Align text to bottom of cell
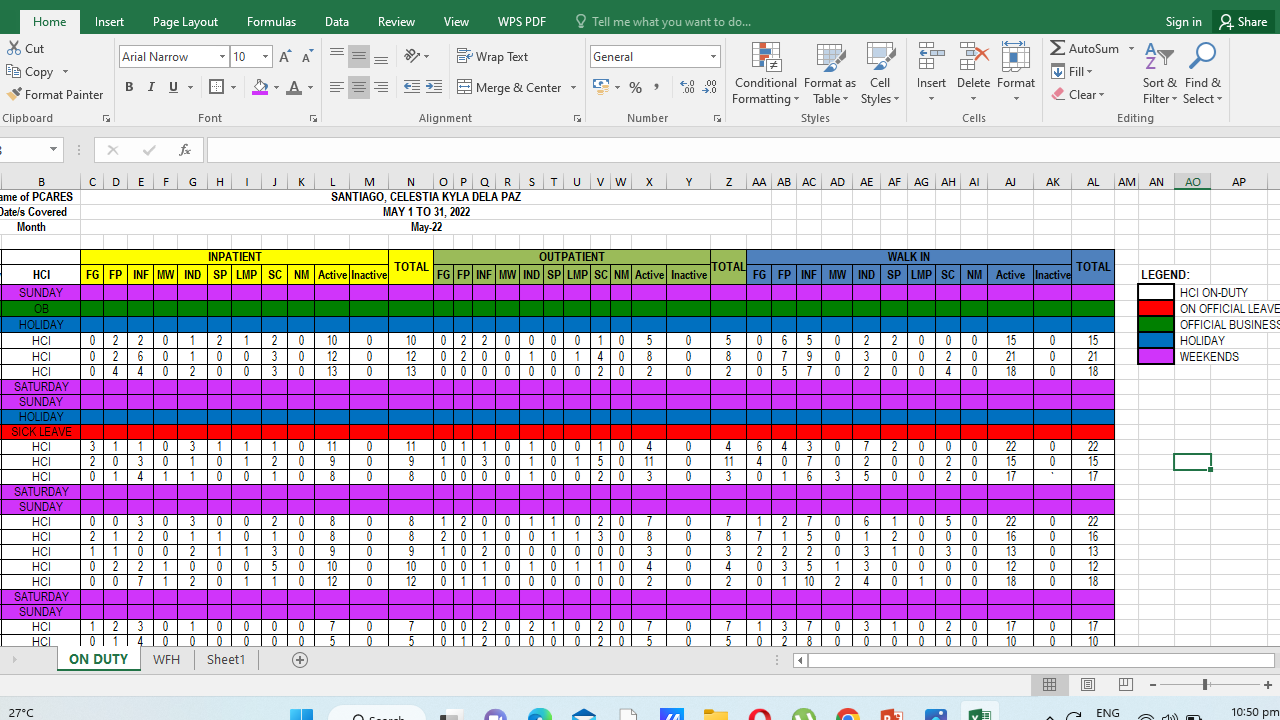Viewport: 1280px width, 720px height. [x=381, y=56]
